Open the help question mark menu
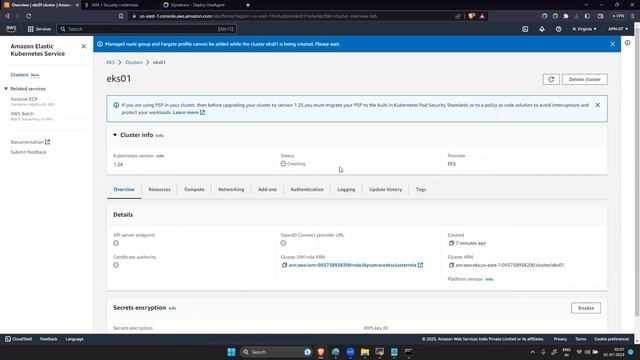The image size is (640, 360). [x=558, y=29]
